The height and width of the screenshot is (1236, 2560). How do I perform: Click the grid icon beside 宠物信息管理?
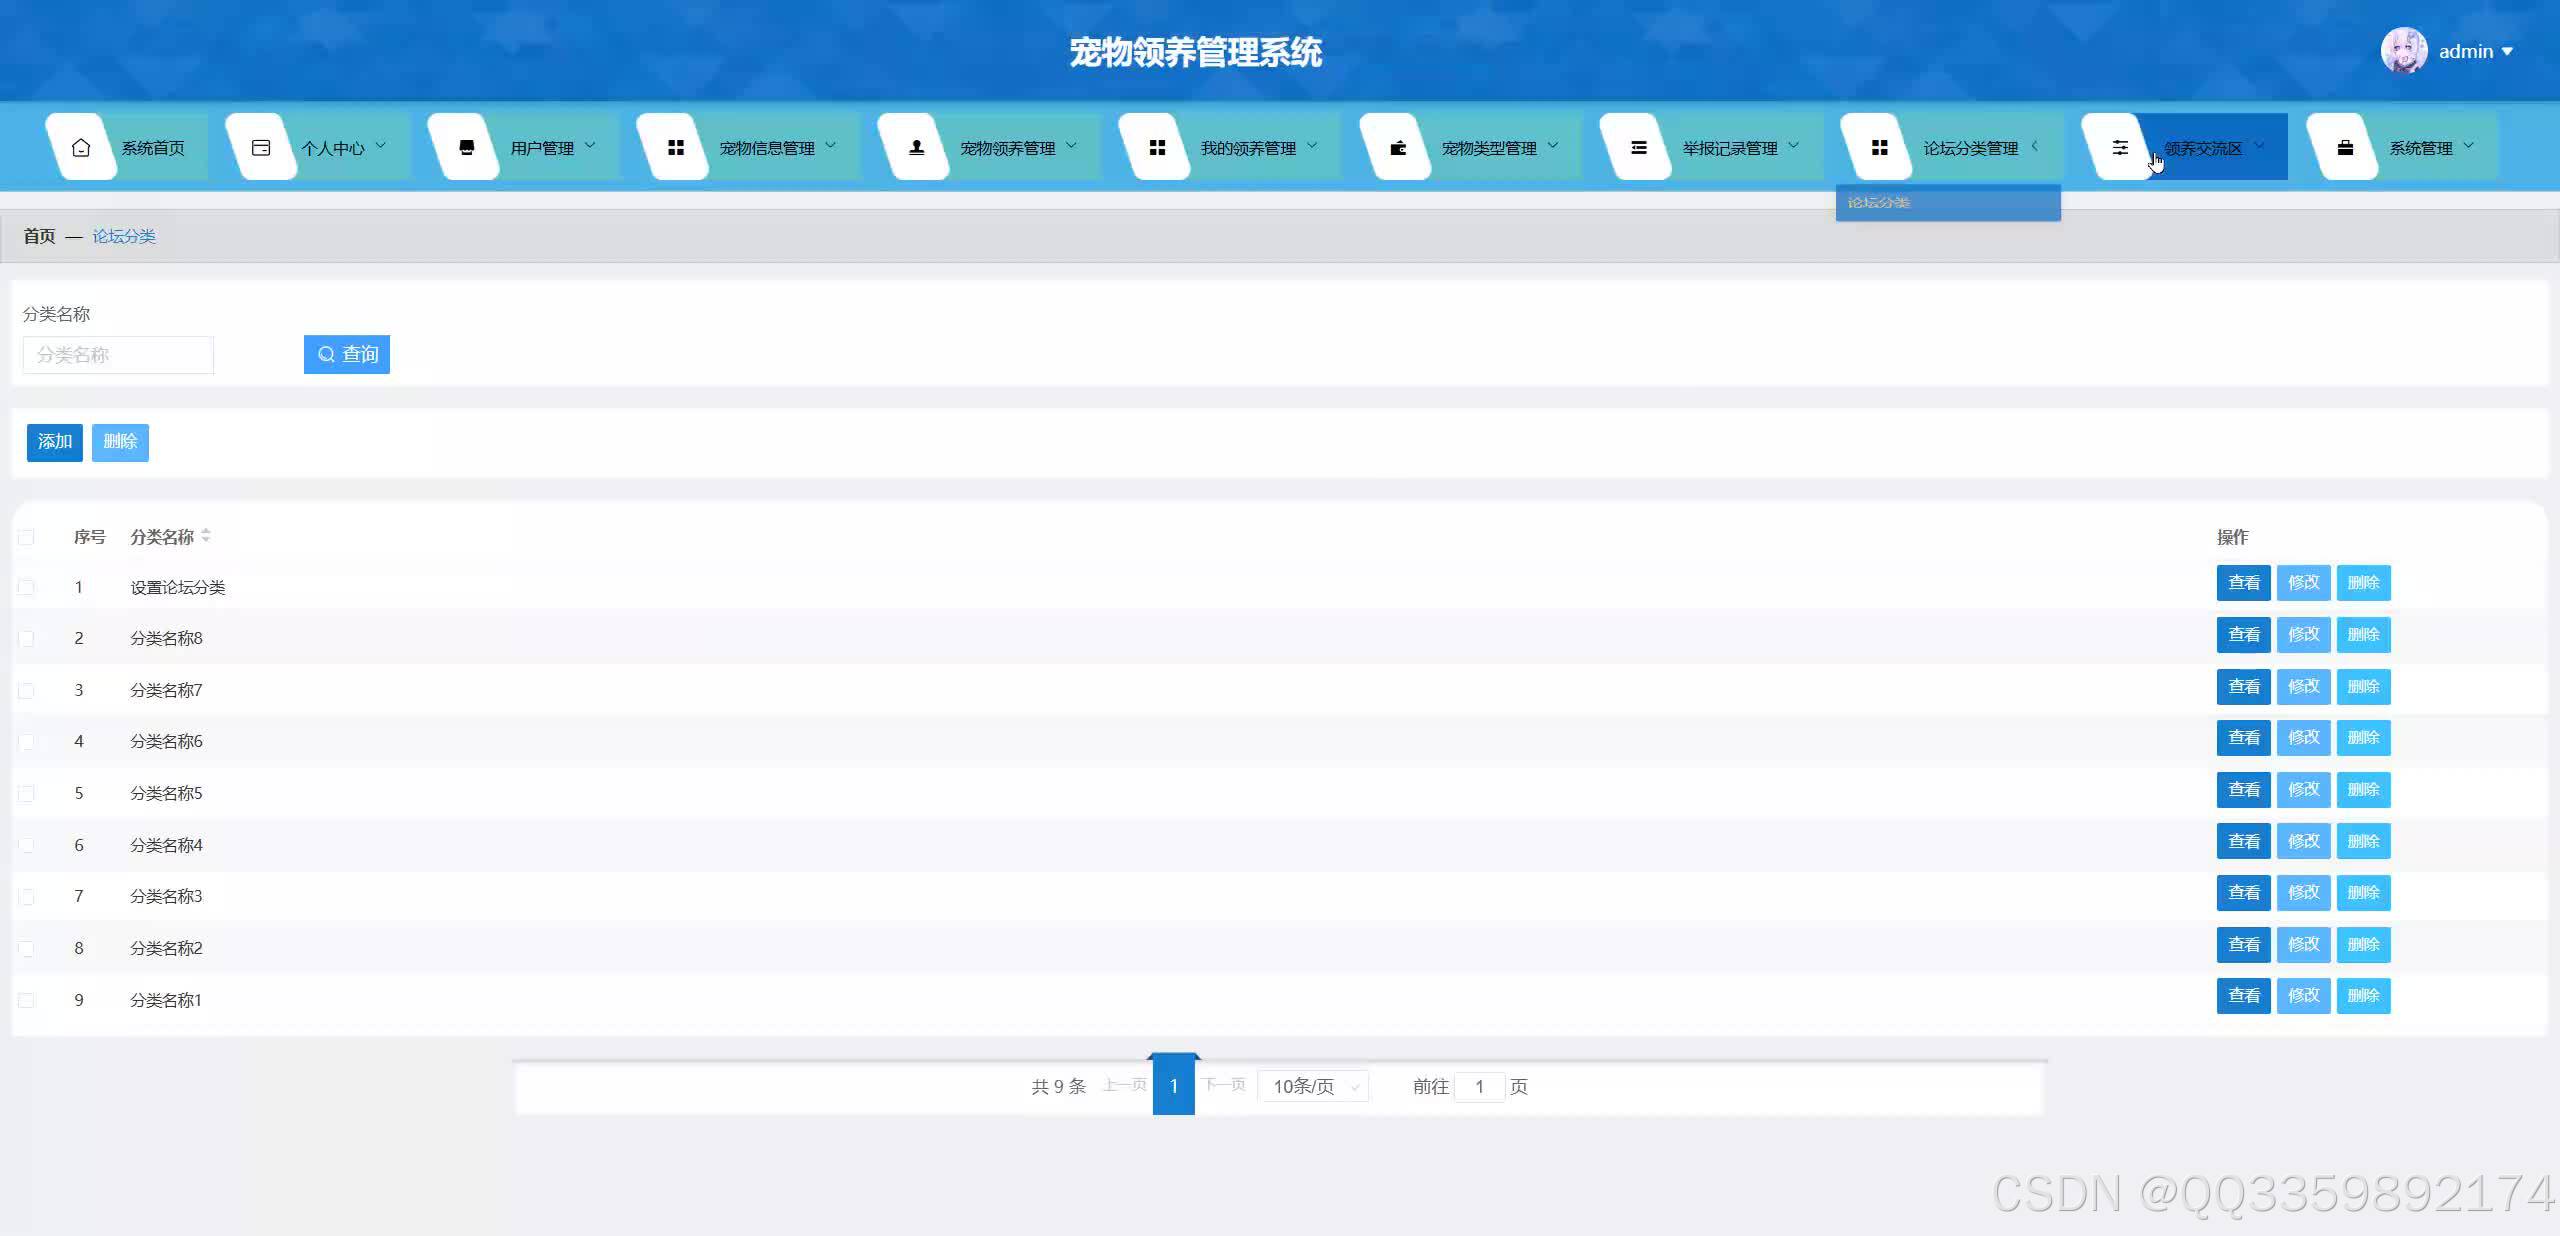[676, 148]
